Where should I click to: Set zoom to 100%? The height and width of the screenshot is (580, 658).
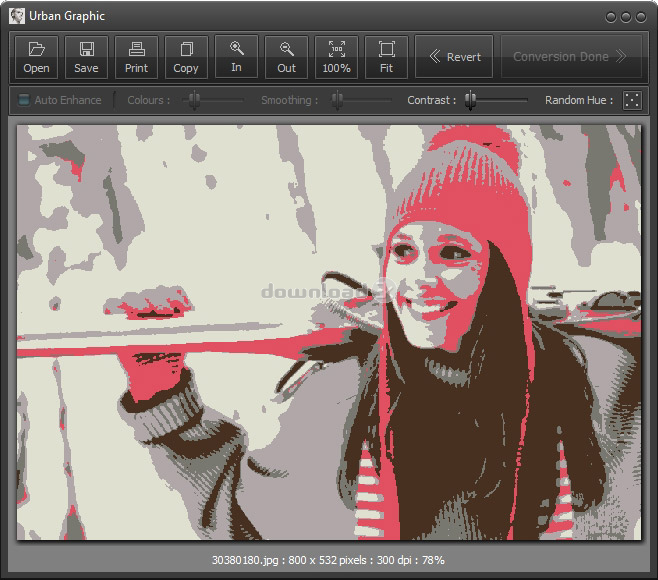[336, 57]
